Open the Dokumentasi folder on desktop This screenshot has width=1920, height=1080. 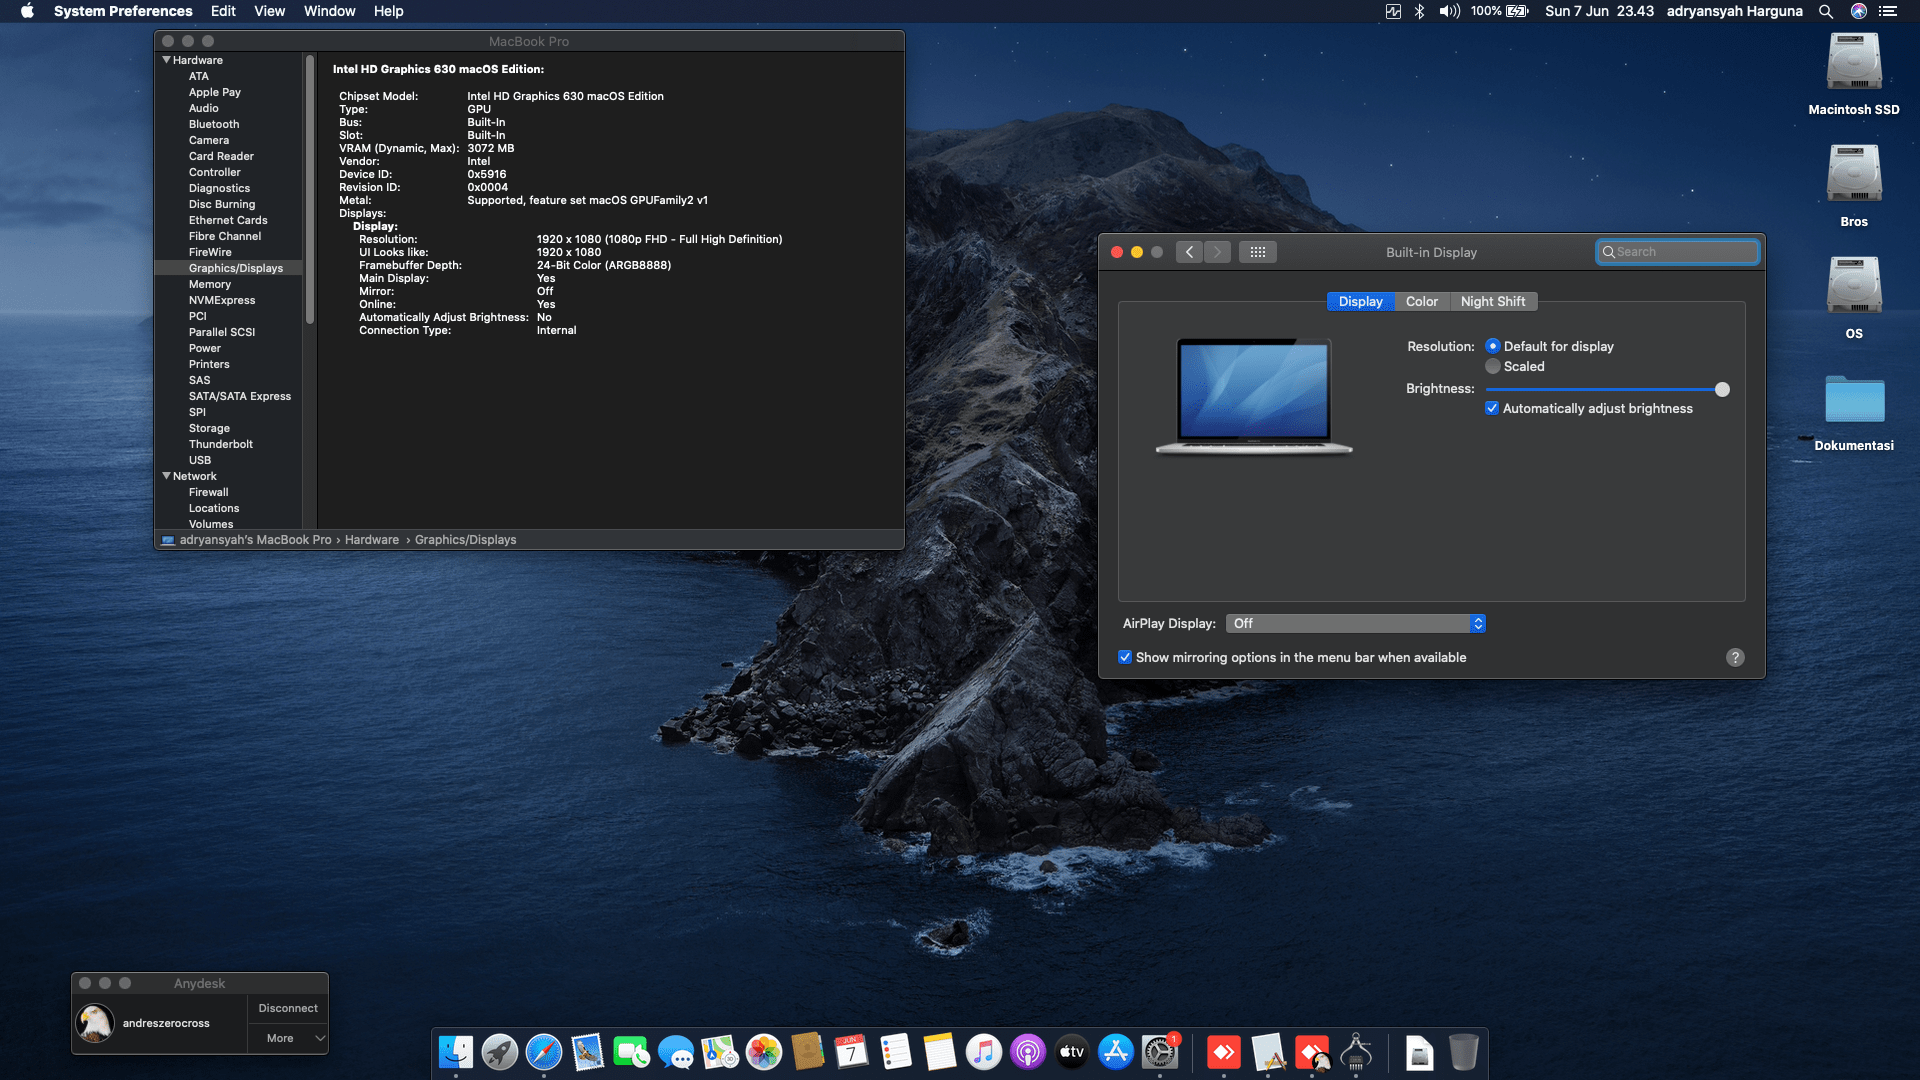point(1853,400)
